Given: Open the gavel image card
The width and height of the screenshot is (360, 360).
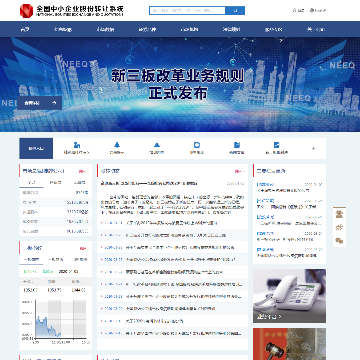Looking at the screenshot, I should (289, 344).
